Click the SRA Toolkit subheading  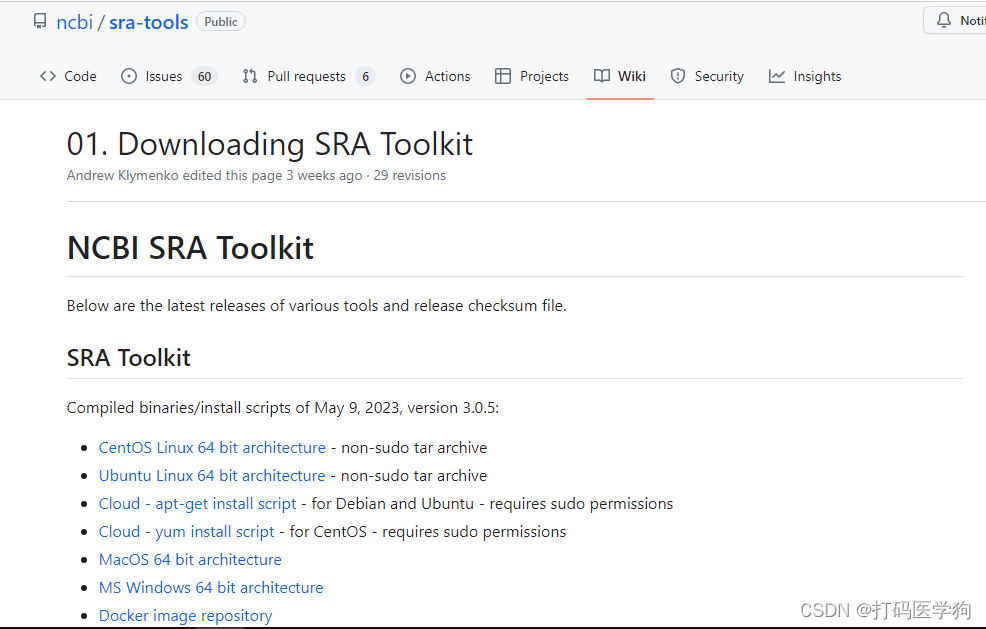128,358
